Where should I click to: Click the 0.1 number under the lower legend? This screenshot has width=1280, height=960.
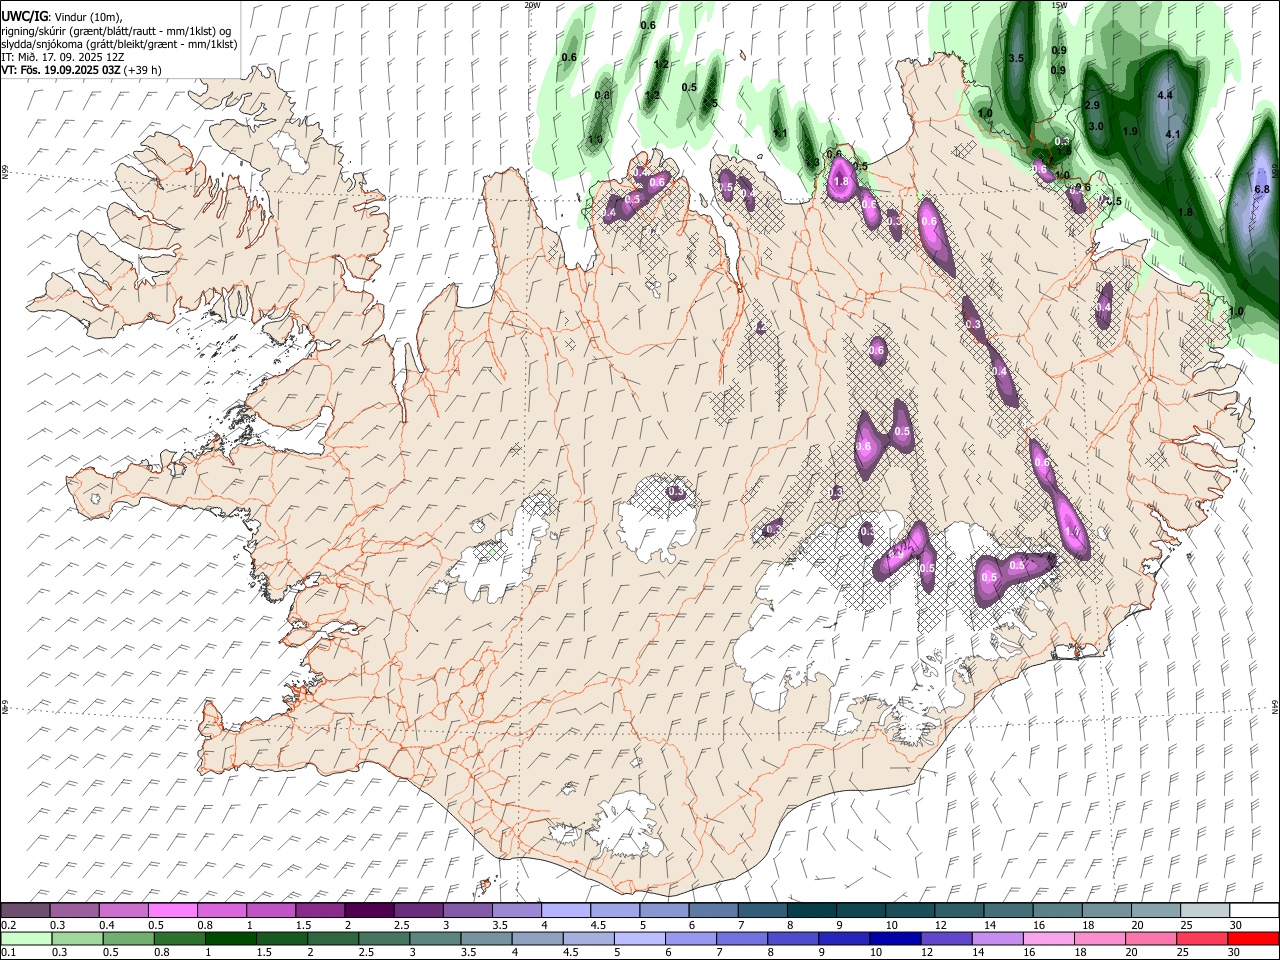coord(8,952)
